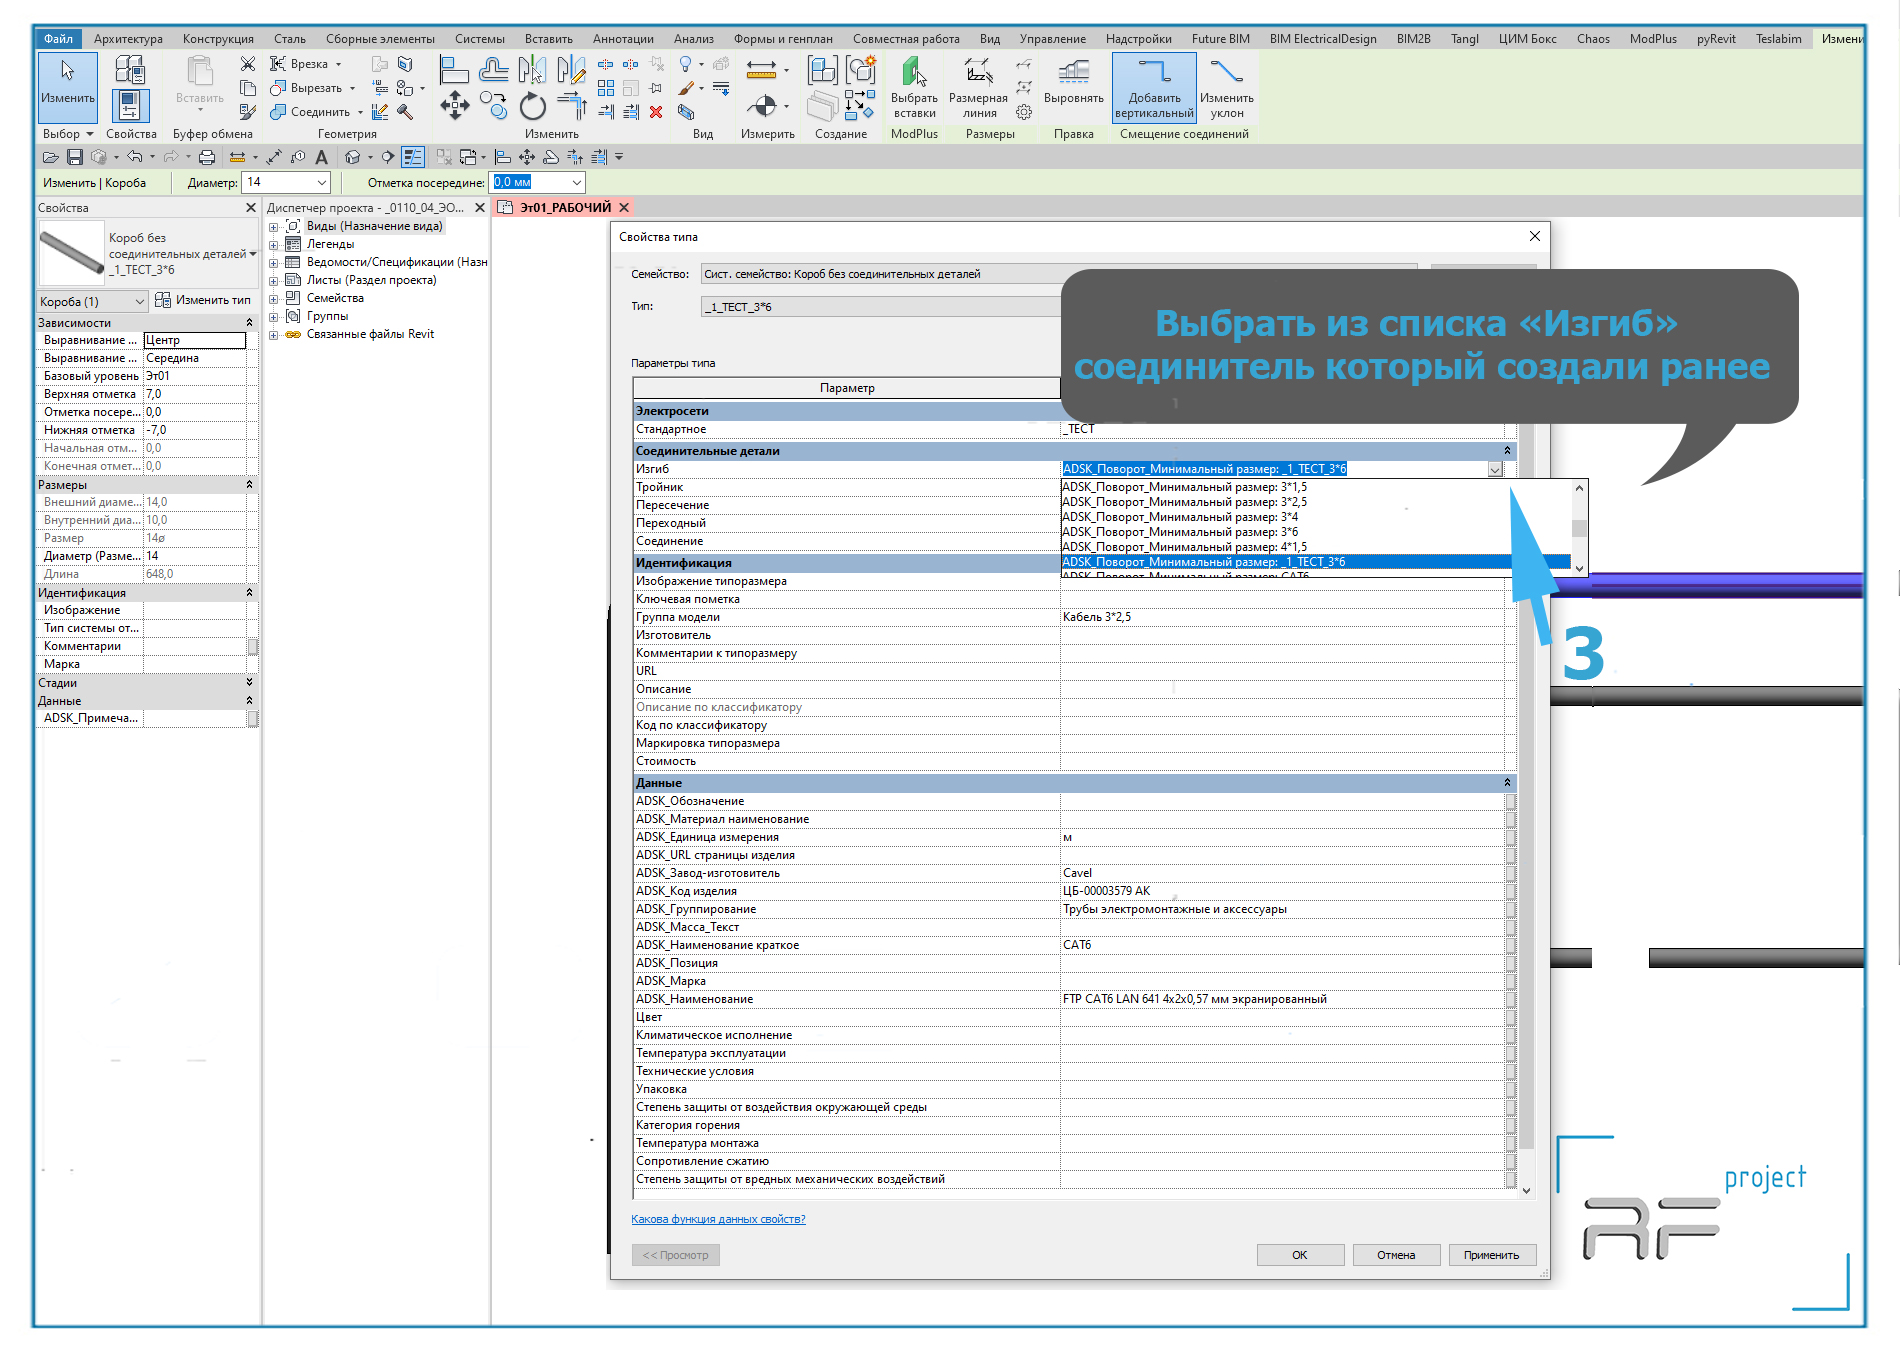
Task: Click the Отмена button
Action: point(1396,1255)
